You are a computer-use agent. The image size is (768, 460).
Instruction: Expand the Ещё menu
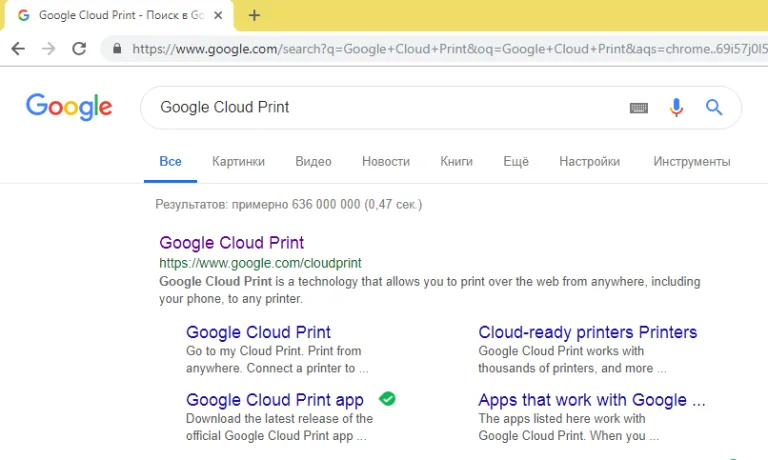pyautogui.click(x=516, y=161)
